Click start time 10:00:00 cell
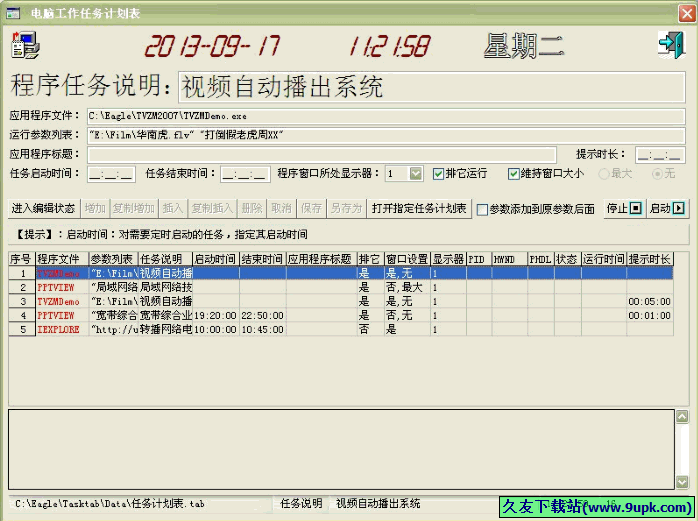 click(x=216, y=330)
